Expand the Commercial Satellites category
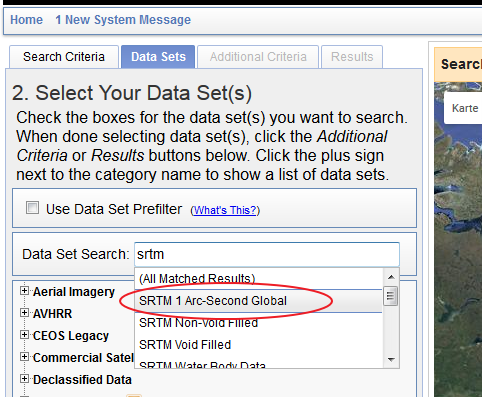The width and height of the screenshot is (482, 397). click(24, 357)
